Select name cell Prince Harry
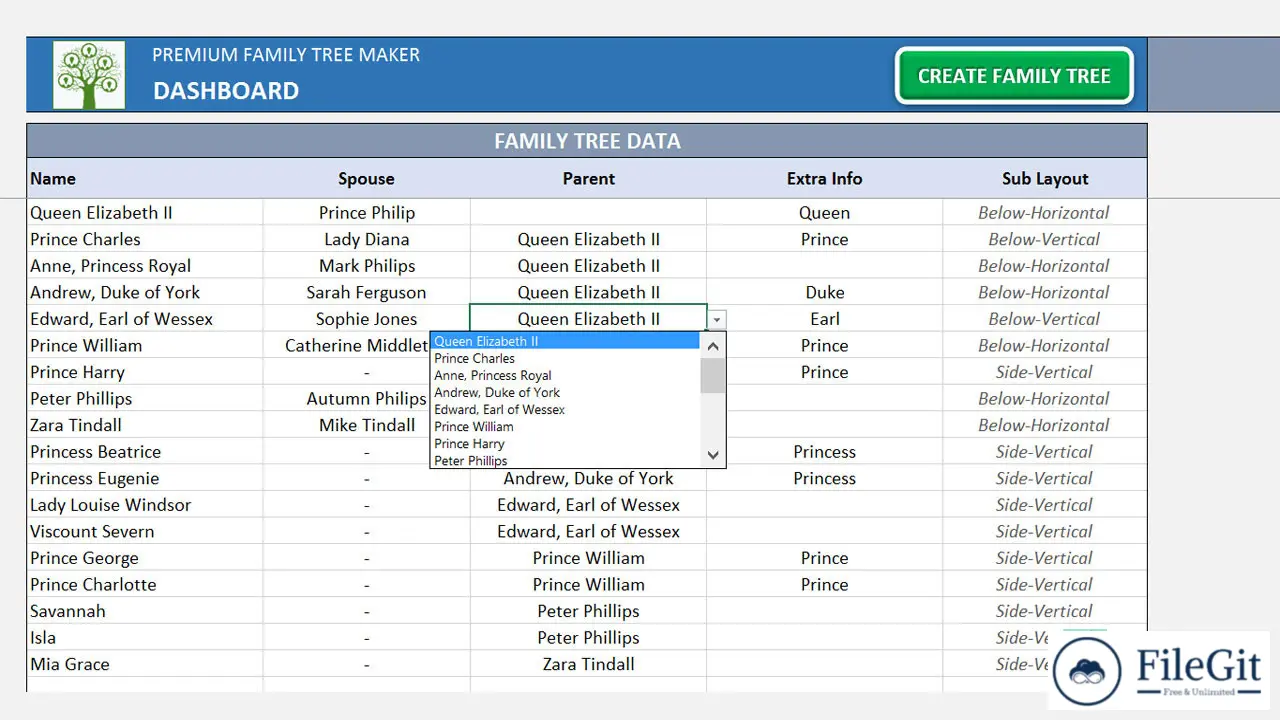Viewport: 1280px width, 720px height. point(145,372)
